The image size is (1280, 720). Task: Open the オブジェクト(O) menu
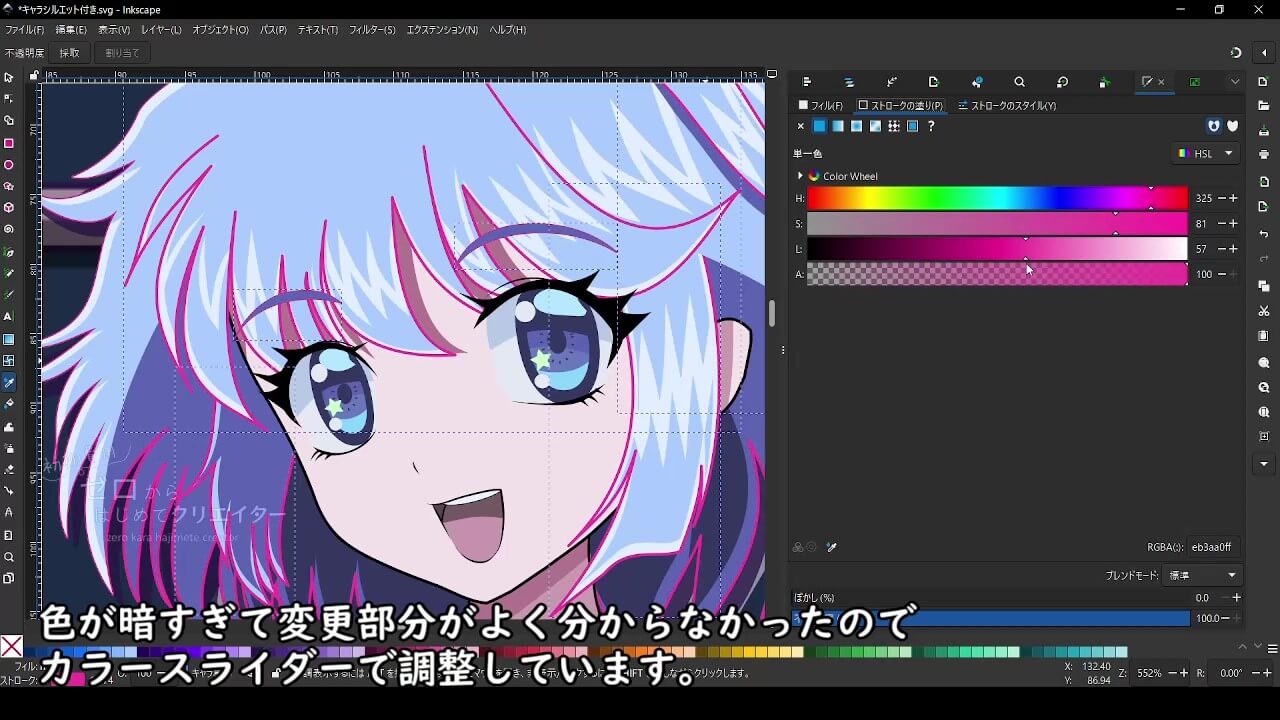(x=221, y=30)
